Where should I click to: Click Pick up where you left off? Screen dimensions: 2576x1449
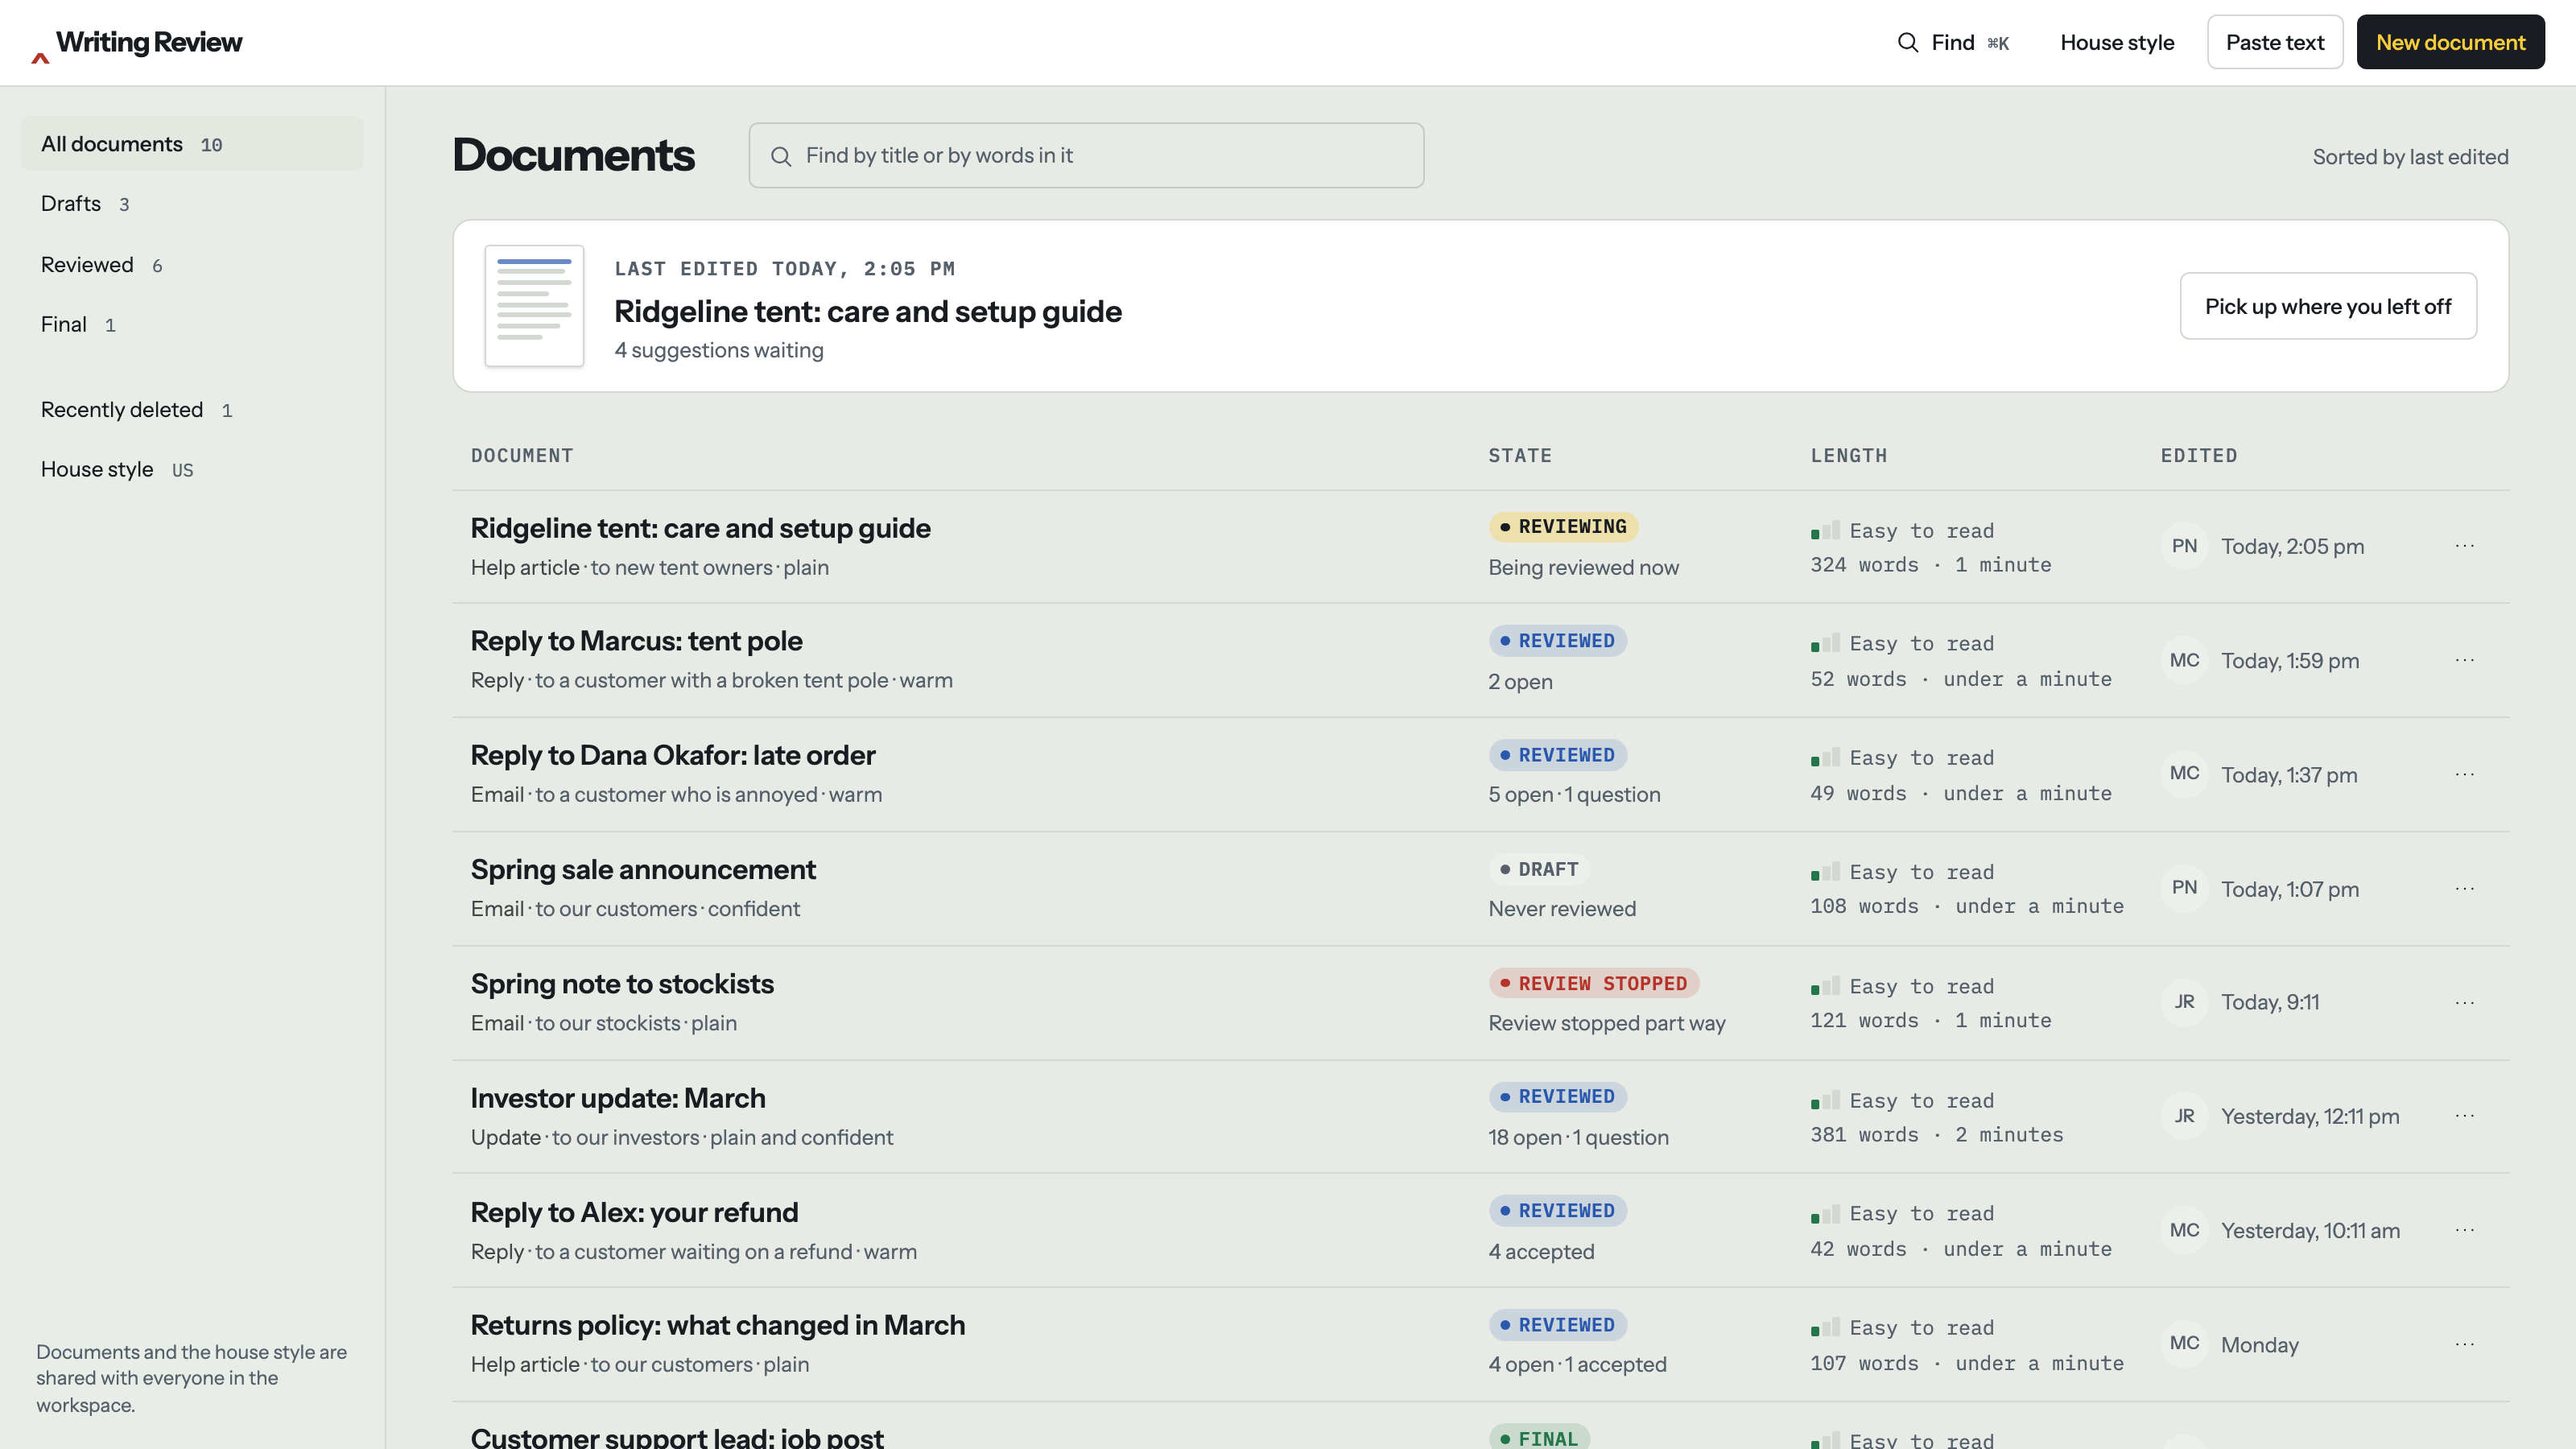(2328, 306)
